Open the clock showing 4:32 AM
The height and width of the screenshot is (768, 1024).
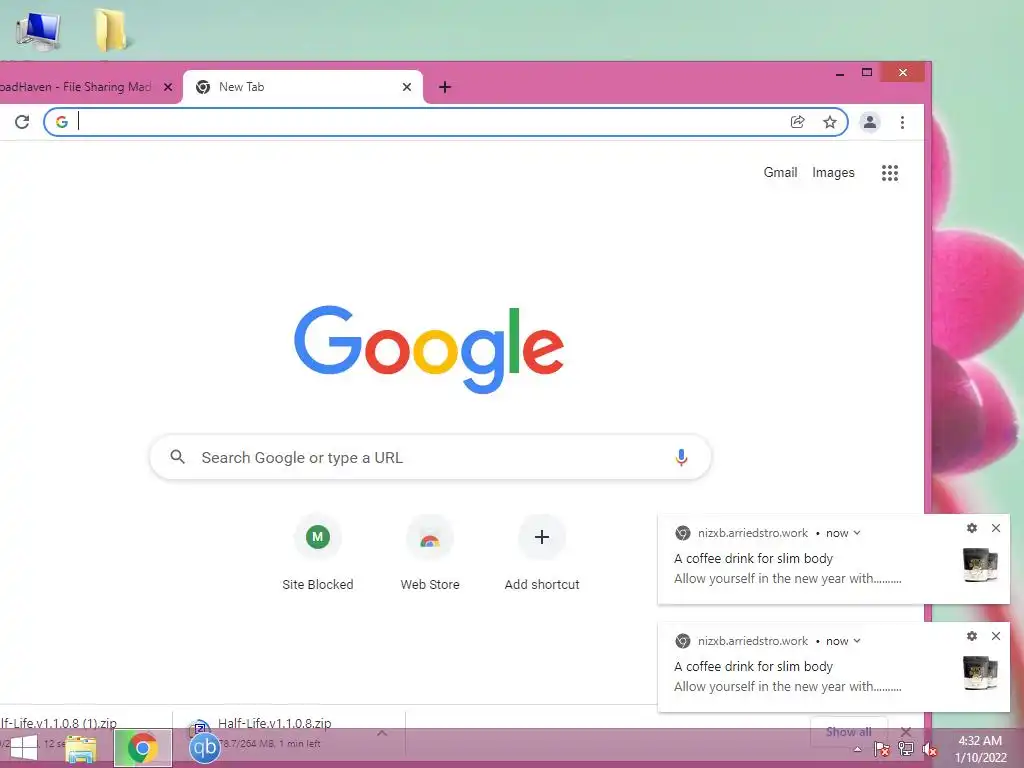[980, 749]
